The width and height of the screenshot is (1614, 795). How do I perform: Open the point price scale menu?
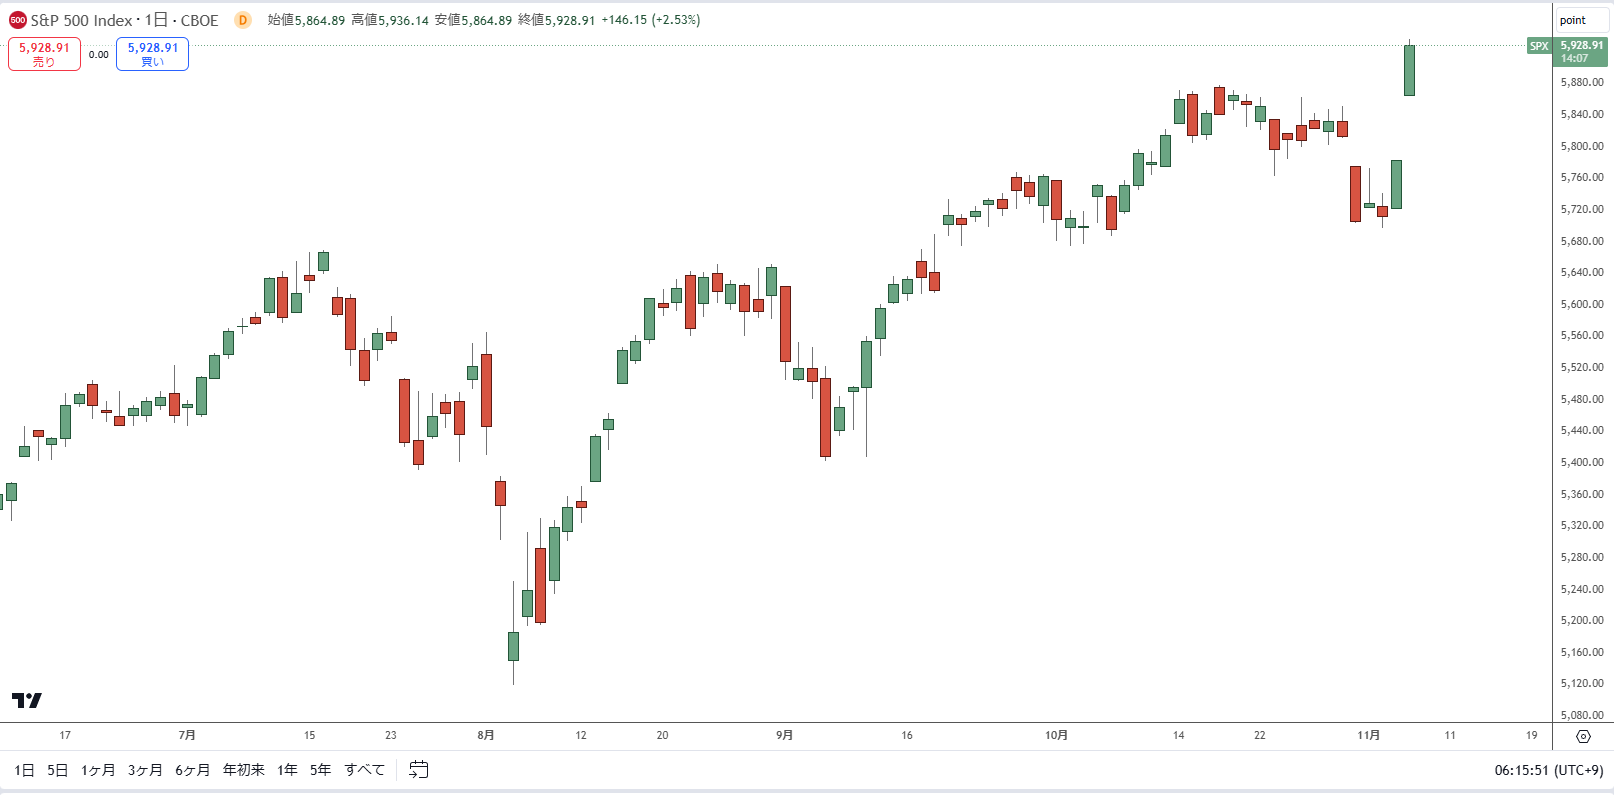point(1580,20)
